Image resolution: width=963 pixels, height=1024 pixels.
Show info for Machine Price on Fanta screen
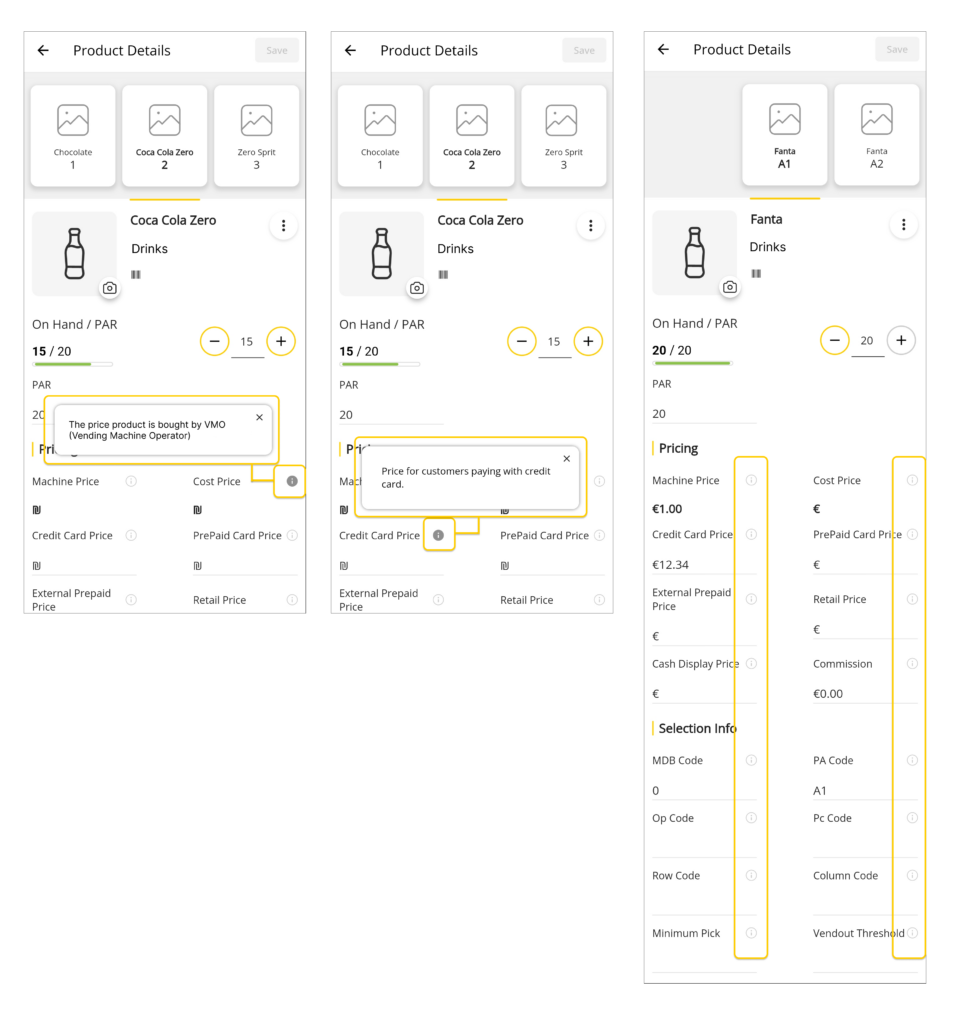coord(751,480)
